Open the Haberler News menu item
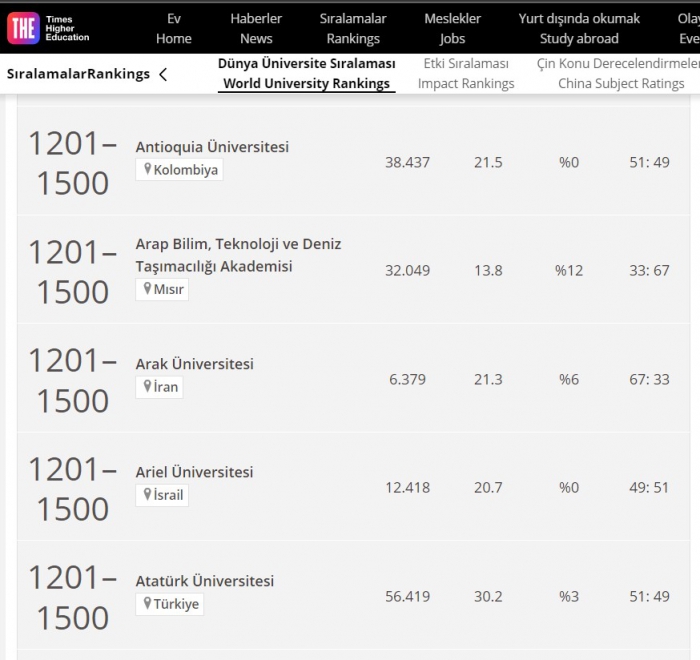 [x=256, y=29]
